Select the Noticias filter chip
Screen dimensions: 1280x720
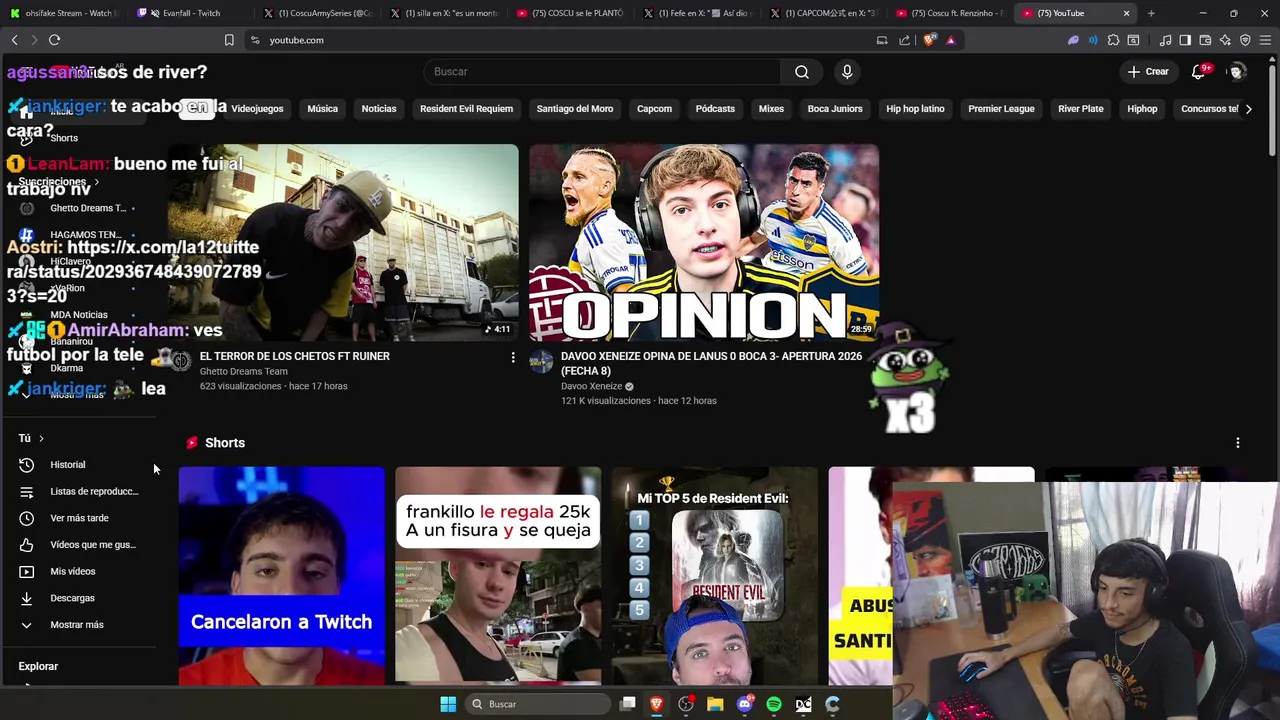pyautogui.click(x=379, y=109)
